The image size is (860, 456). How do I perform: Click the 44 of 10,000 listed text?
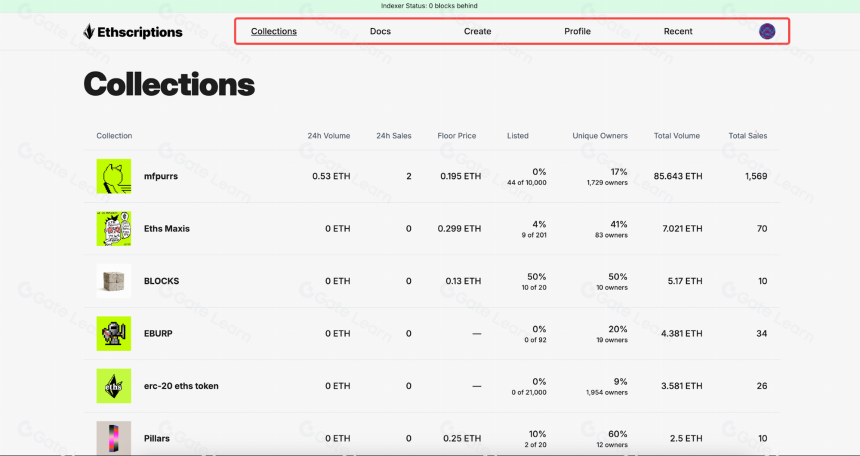coord(527,183)
